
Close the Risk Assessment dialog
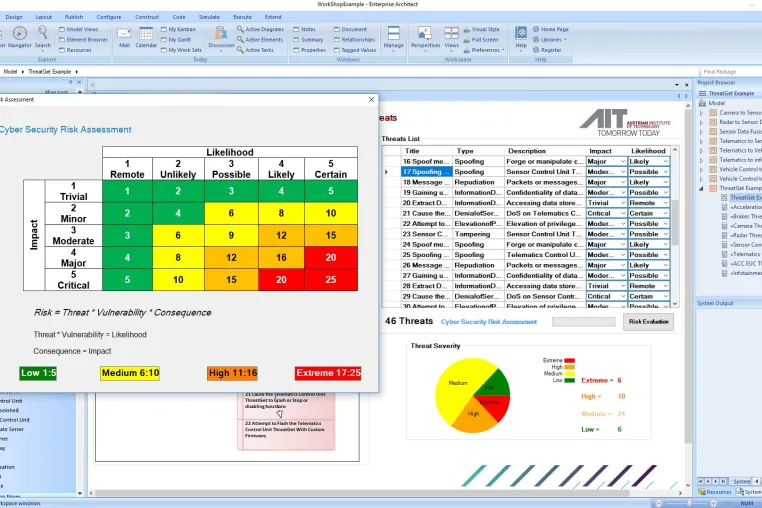click(x=371, y=99)
